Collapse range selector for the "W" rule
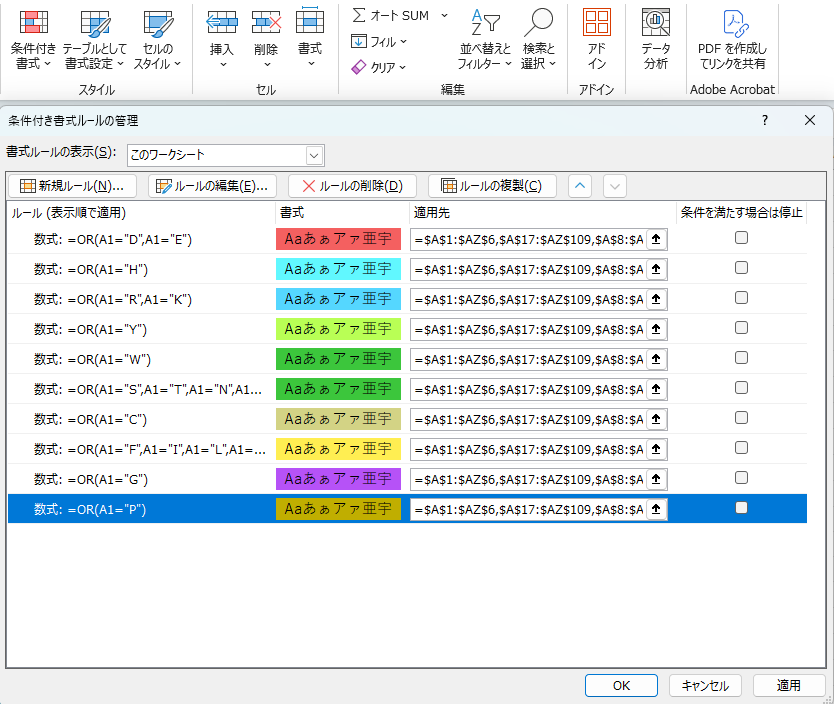 pos(656,359)
